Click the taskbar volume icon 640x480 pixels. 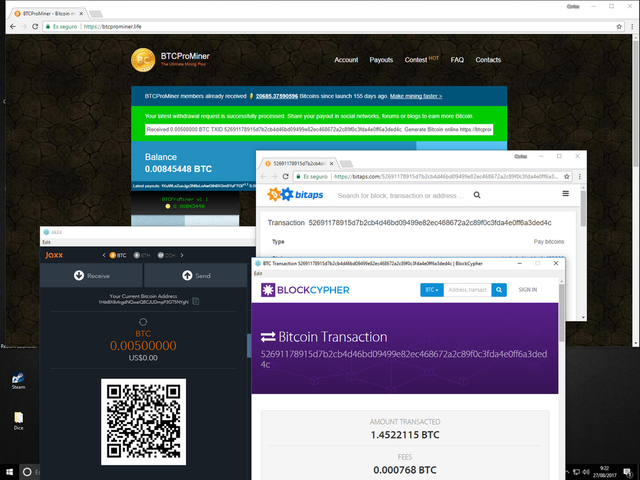click(586, 472)
